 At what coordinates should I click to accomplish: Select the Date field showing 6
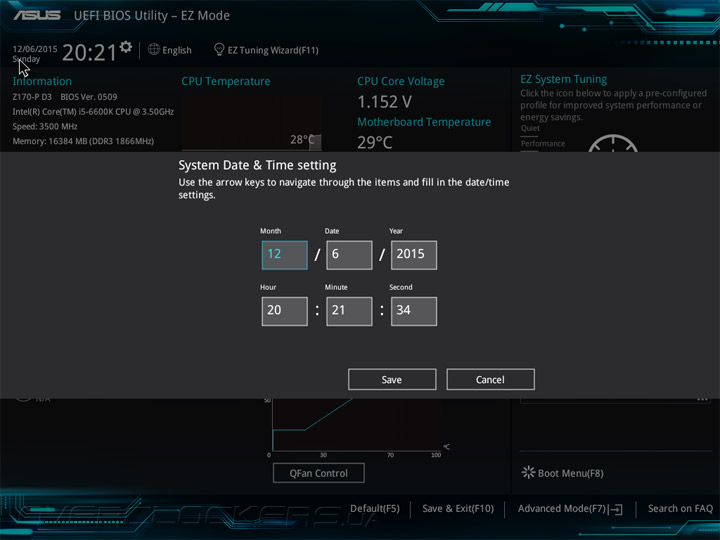[x=349, y=255]
